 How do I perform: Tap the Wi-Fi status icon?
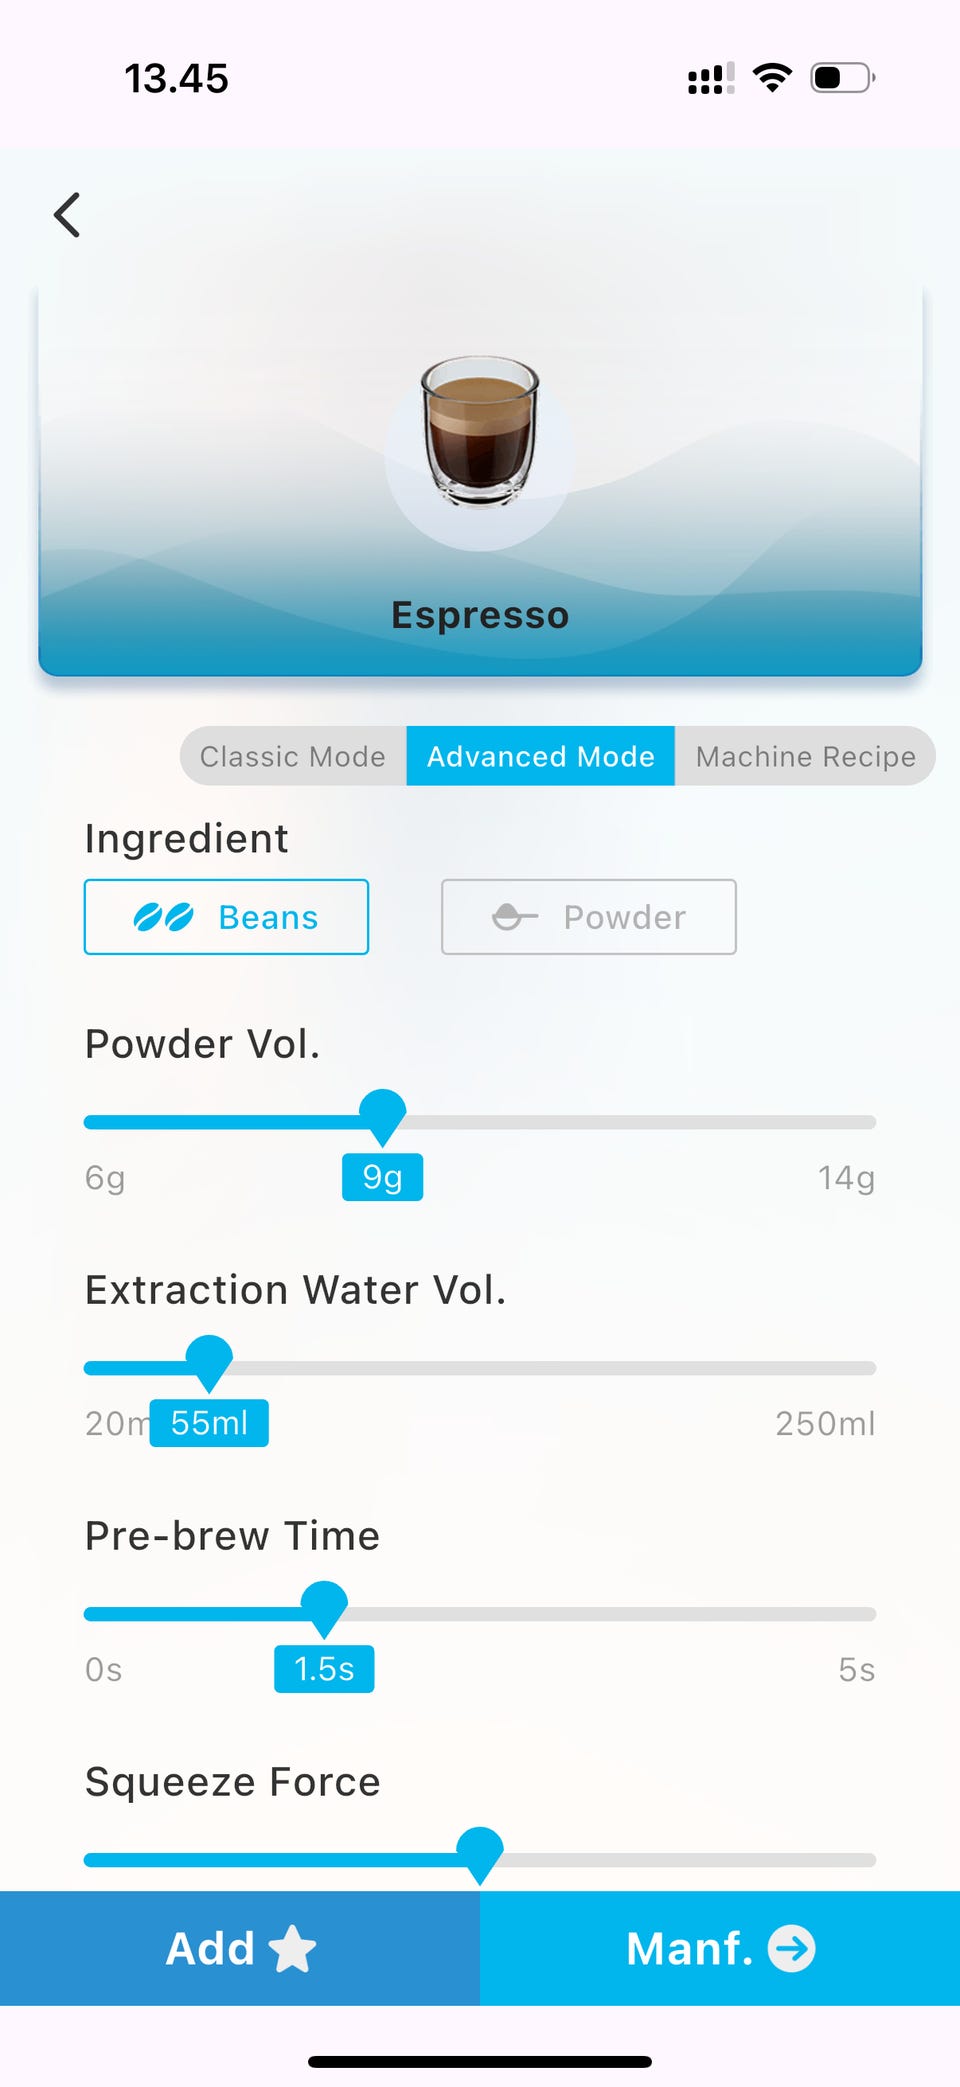772,78
